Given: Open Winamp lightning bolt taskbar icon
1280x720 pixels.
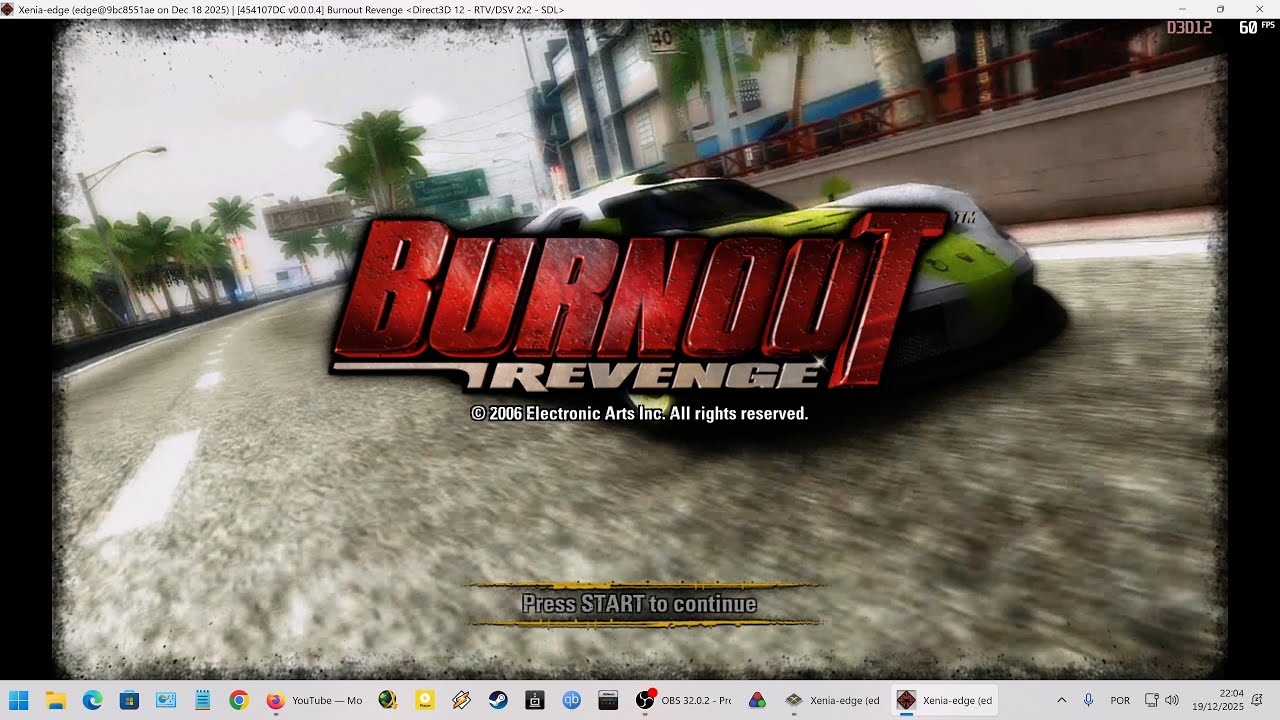Looking at the screenshot, I should click(461, 700).
